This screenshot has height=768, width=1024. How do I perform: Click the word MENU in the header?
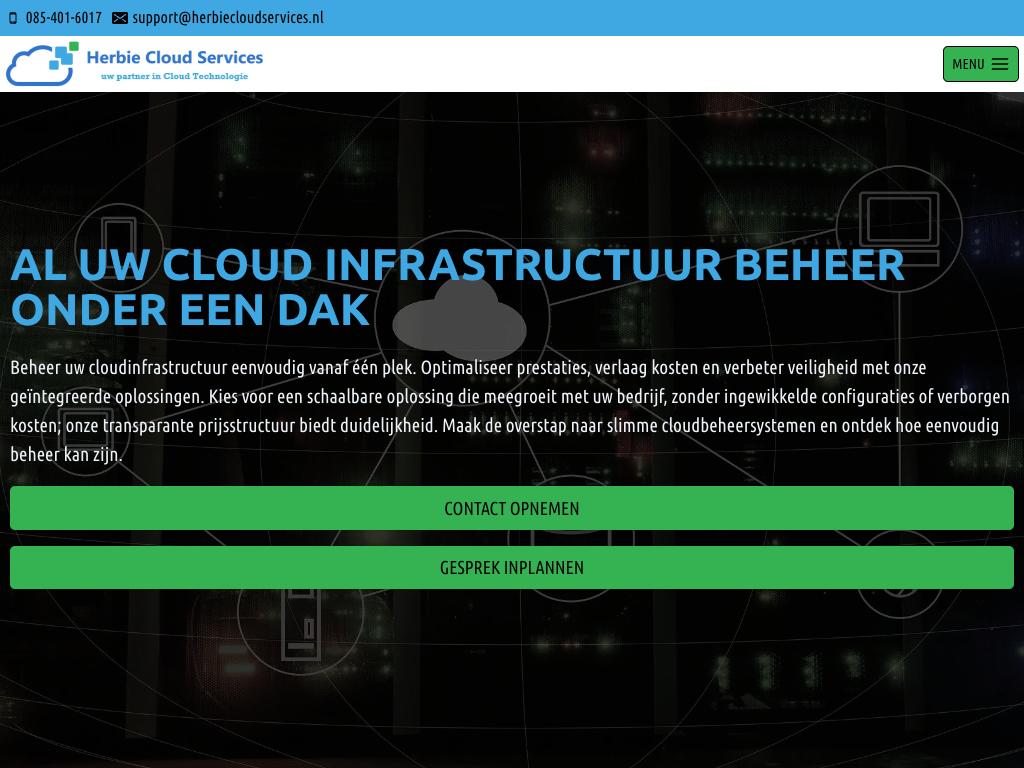tap(968, 64)
